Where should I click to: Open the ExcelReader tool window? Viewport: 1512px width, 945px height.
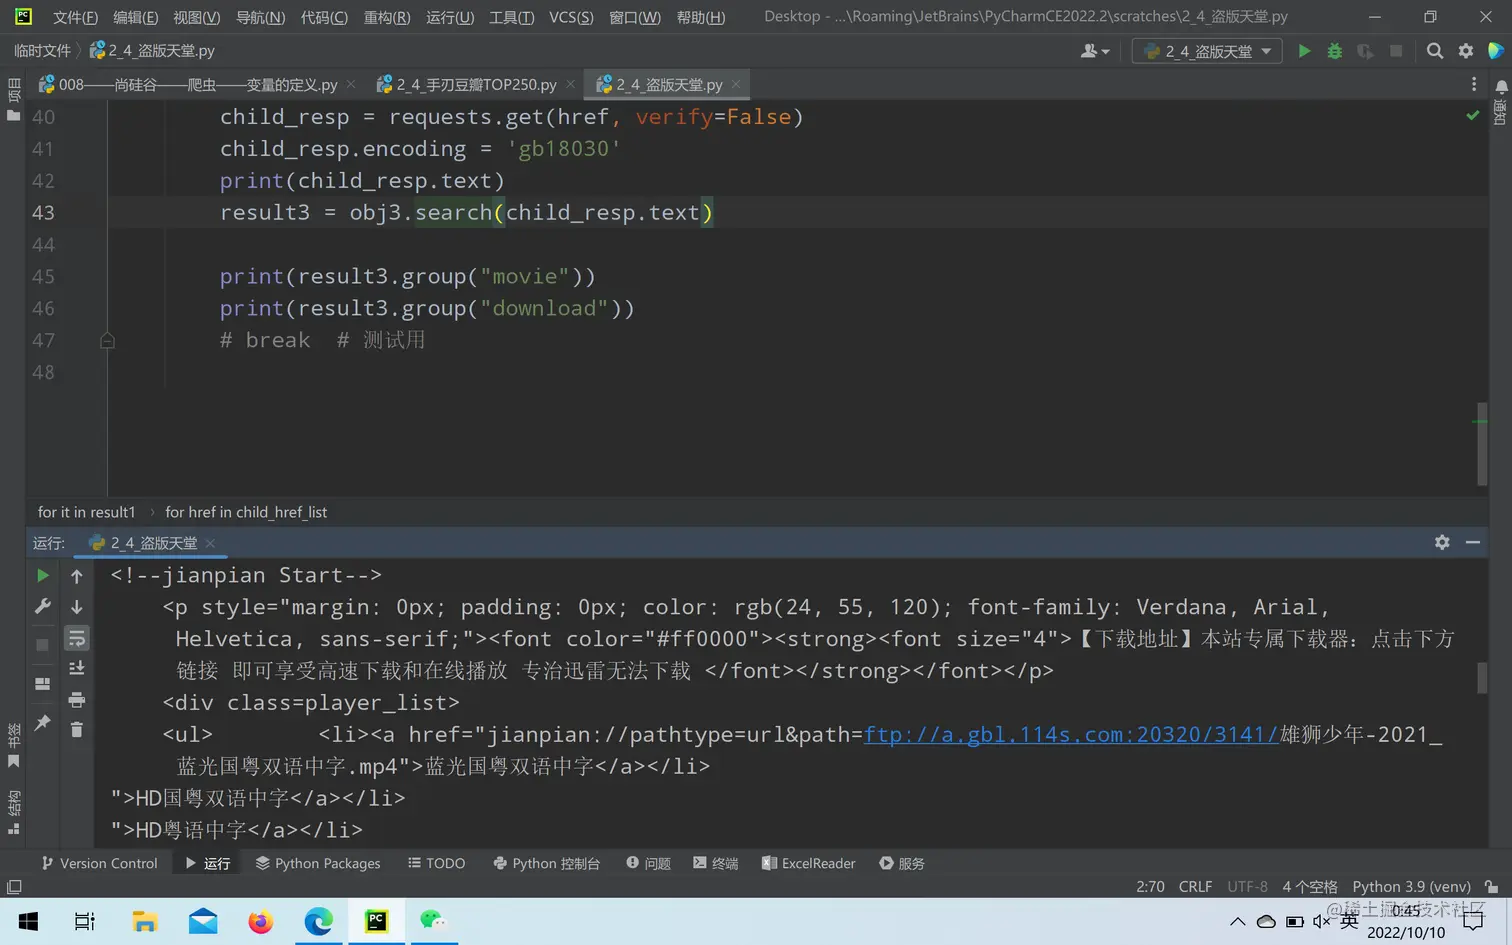[x=808, y=863]
